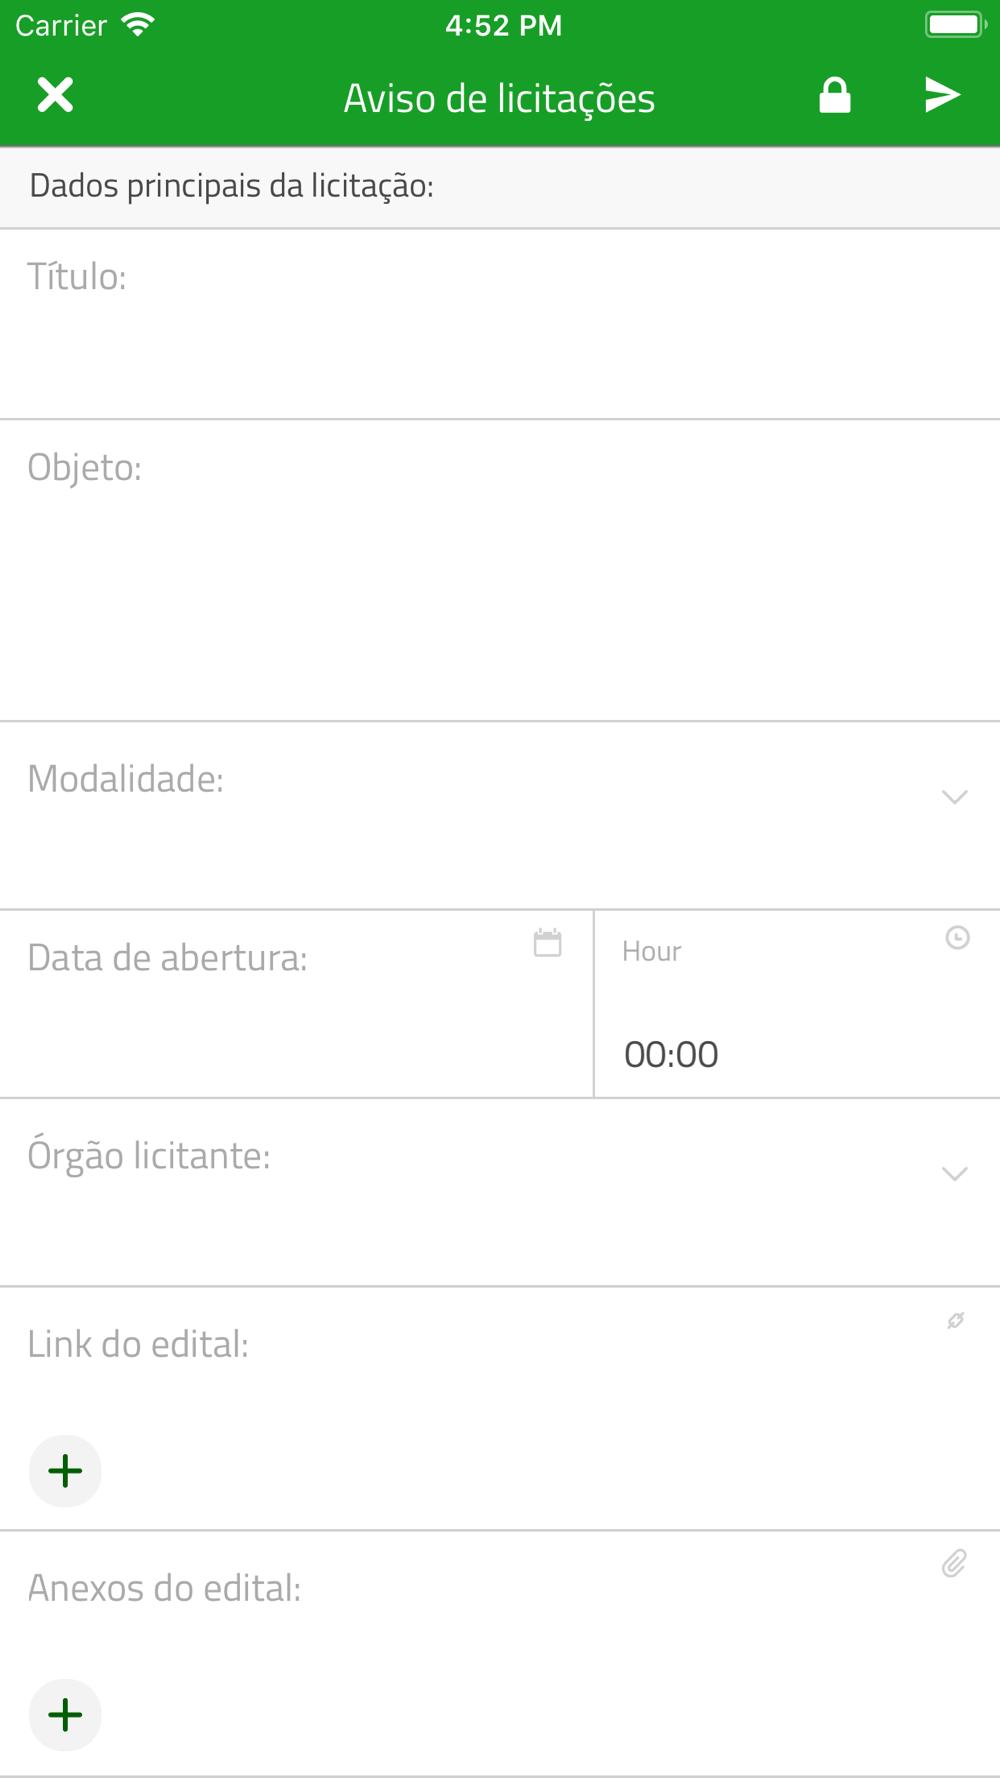
Task: Open the calendar icon for Data de abertura
Action: [x=548, y=943]
